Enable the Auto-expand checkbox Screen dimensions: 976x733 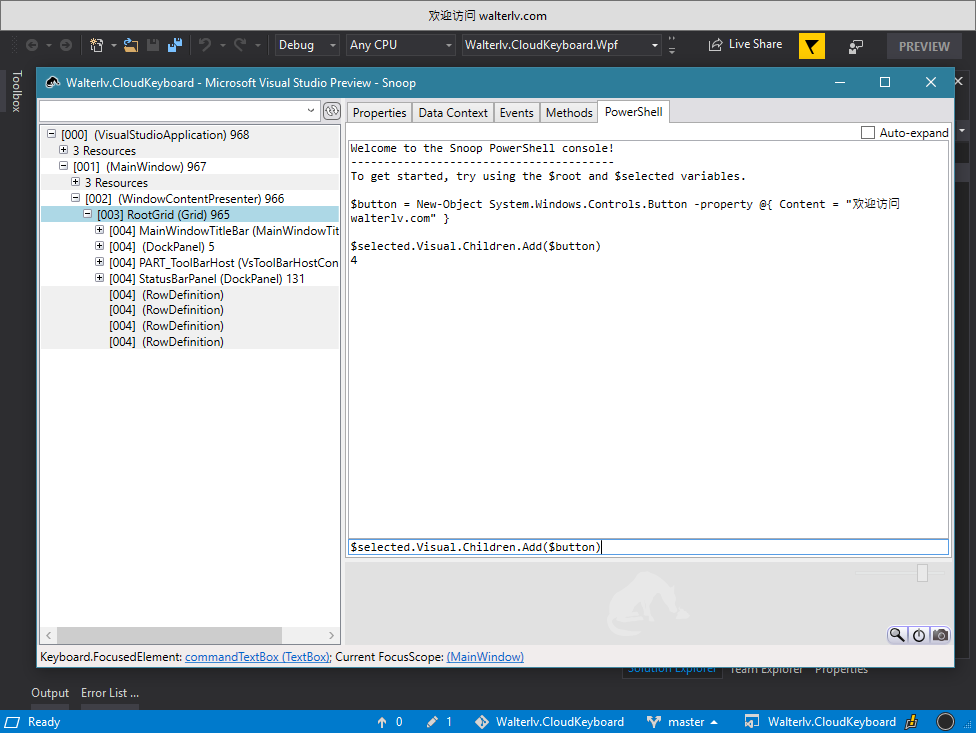[868, 132]
